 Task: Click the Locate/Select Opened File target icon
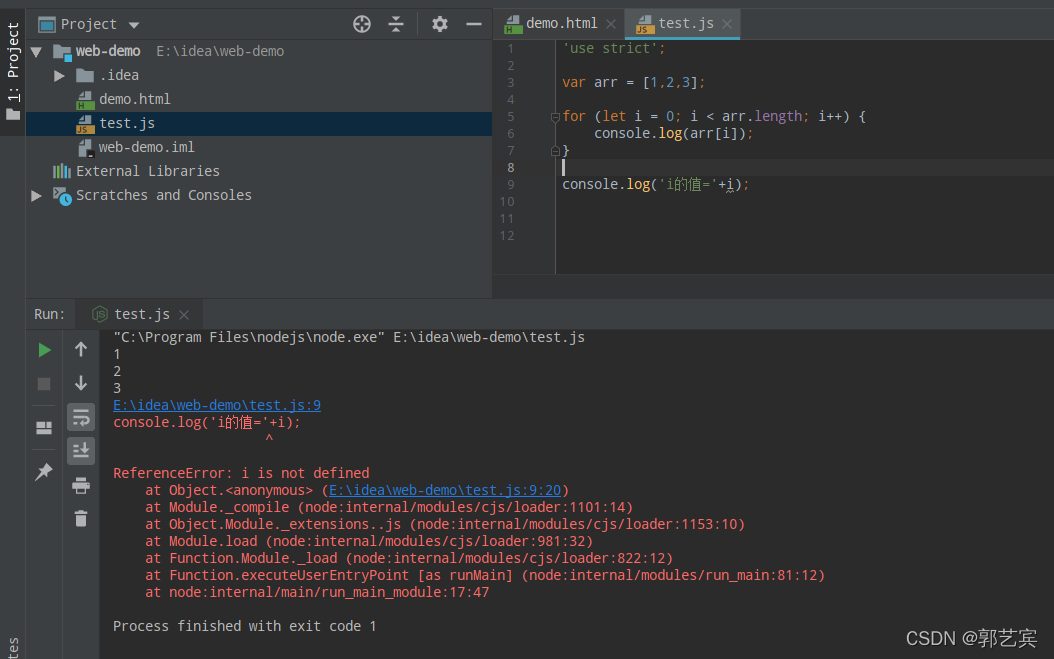[x=362, y=24]
